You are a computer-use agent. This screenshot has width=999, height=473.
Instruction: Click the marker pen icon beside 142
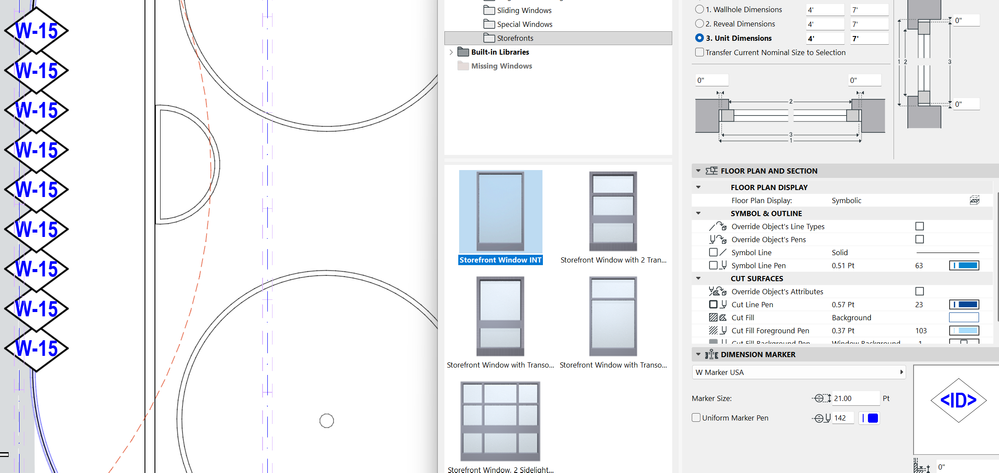coord(821,418)
